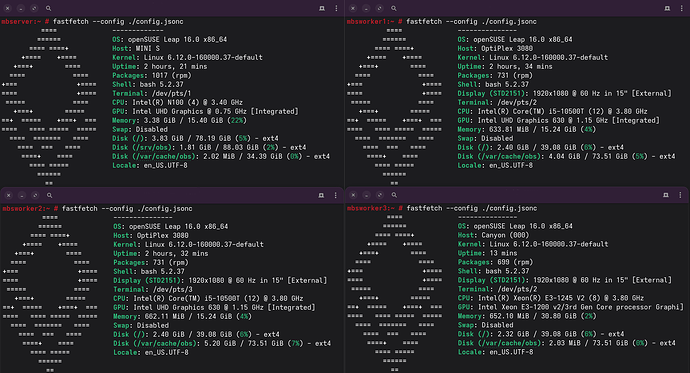Viewport: 690px width, 373px height.
Task: Click 'Swap: Disabled' in mbserver window
Action: point(140,130)
